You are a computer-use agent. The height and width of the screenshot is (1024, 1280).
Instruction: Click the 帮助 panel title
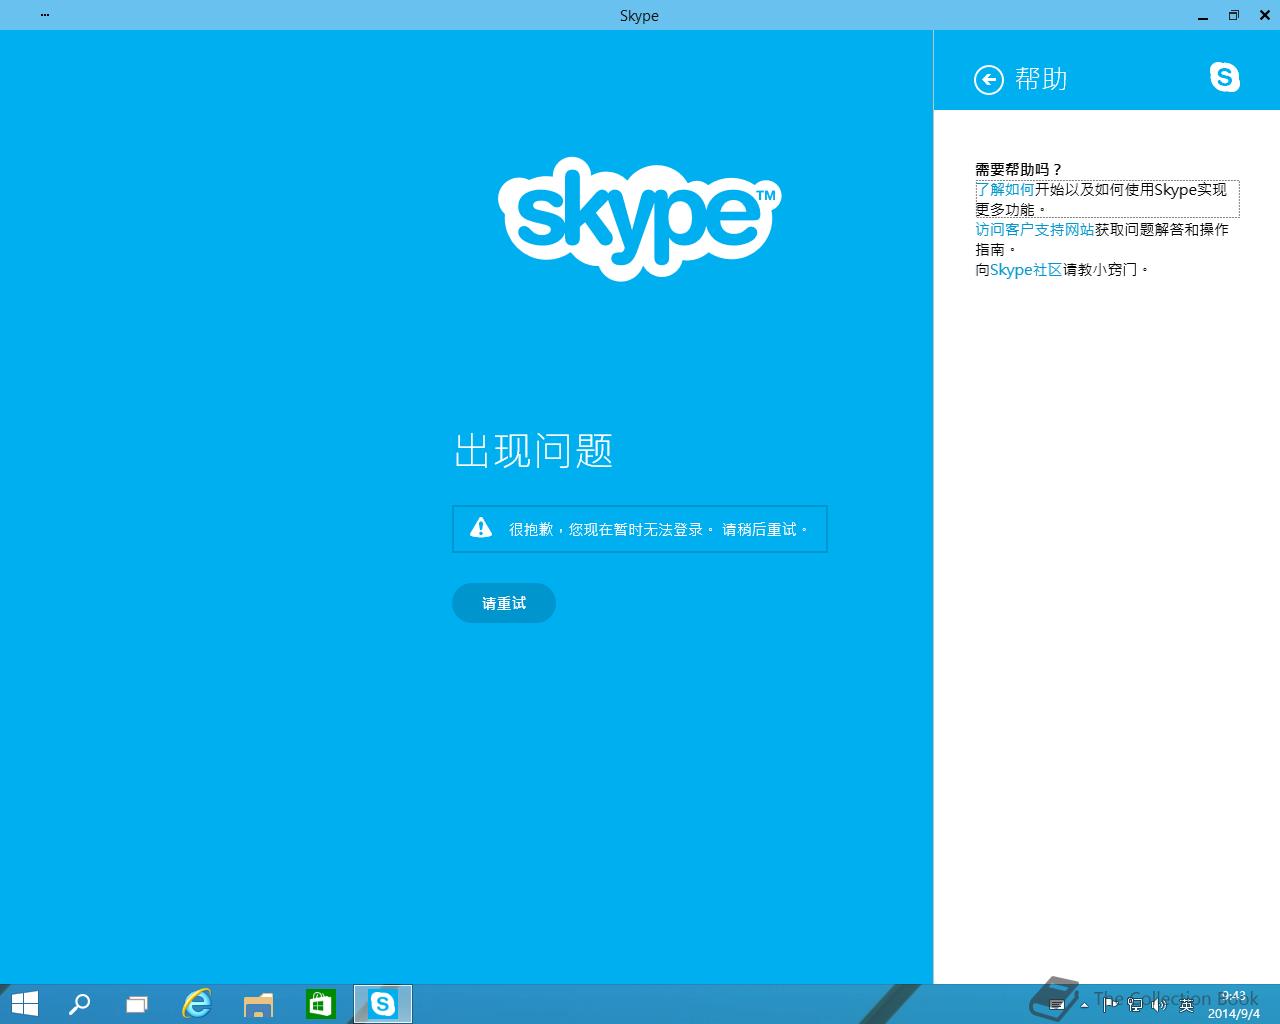tap(1041, 78)
